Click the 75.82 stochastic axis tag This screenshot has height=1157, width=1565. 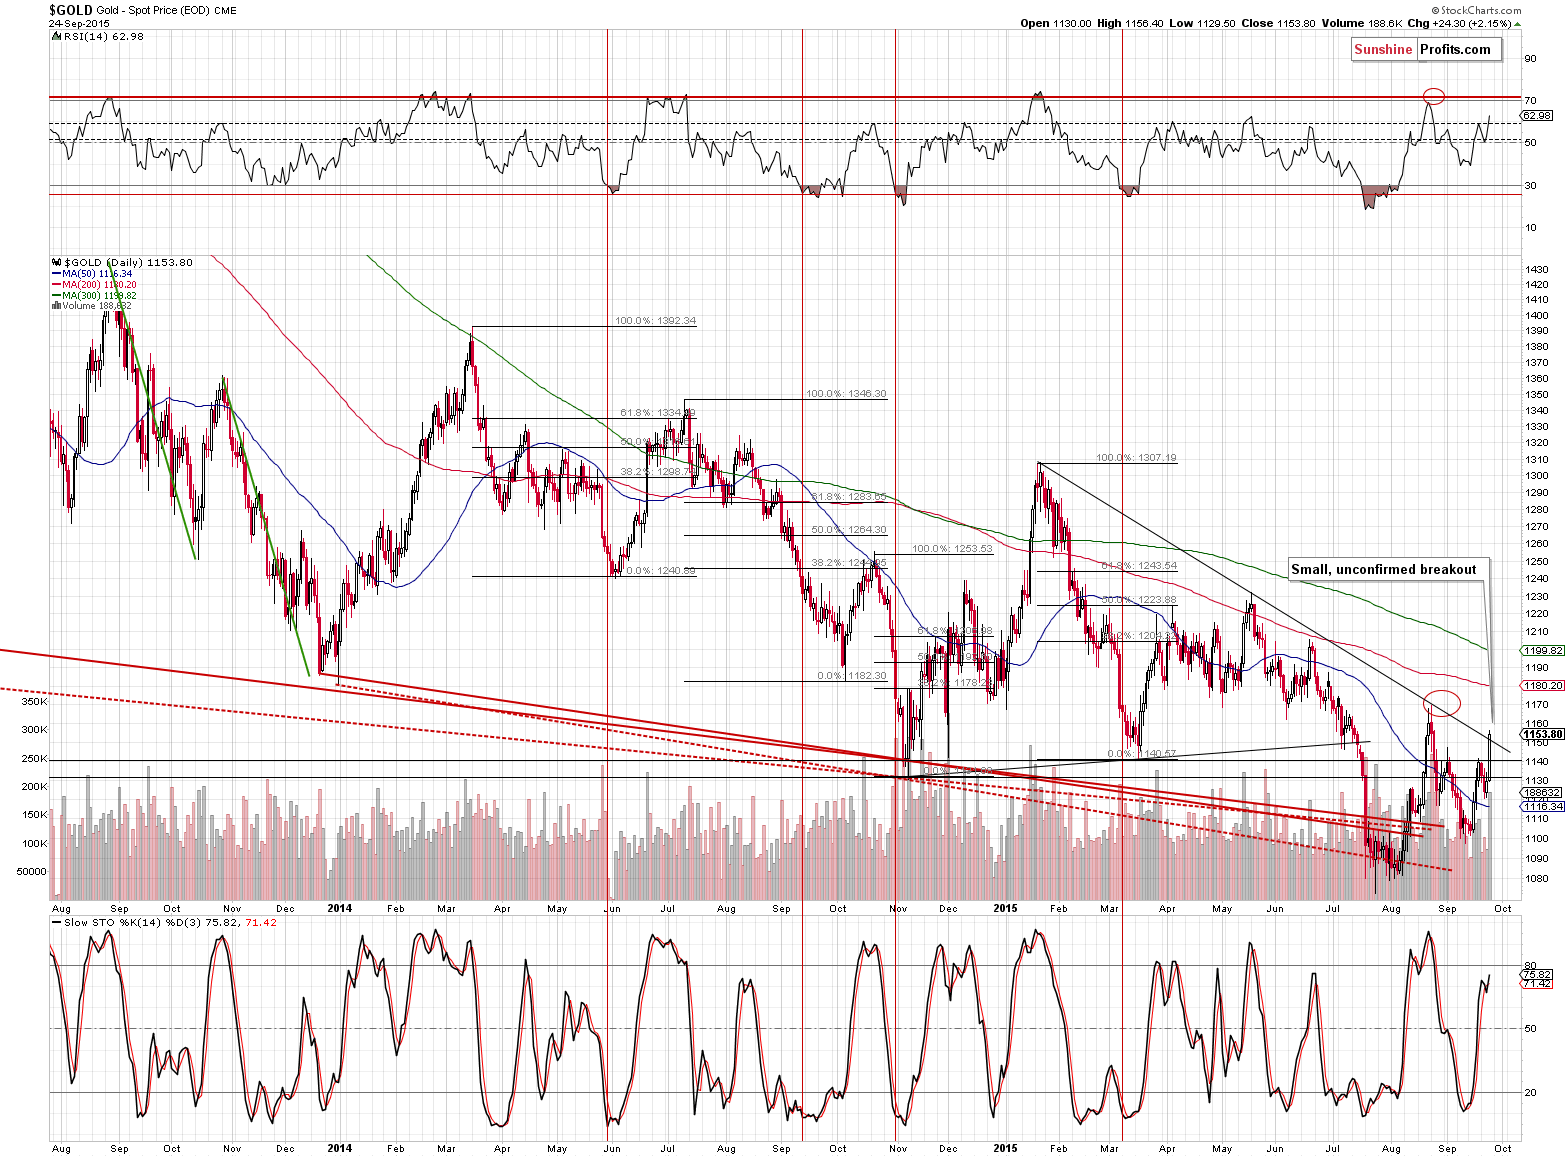[x=1536, y=974]
